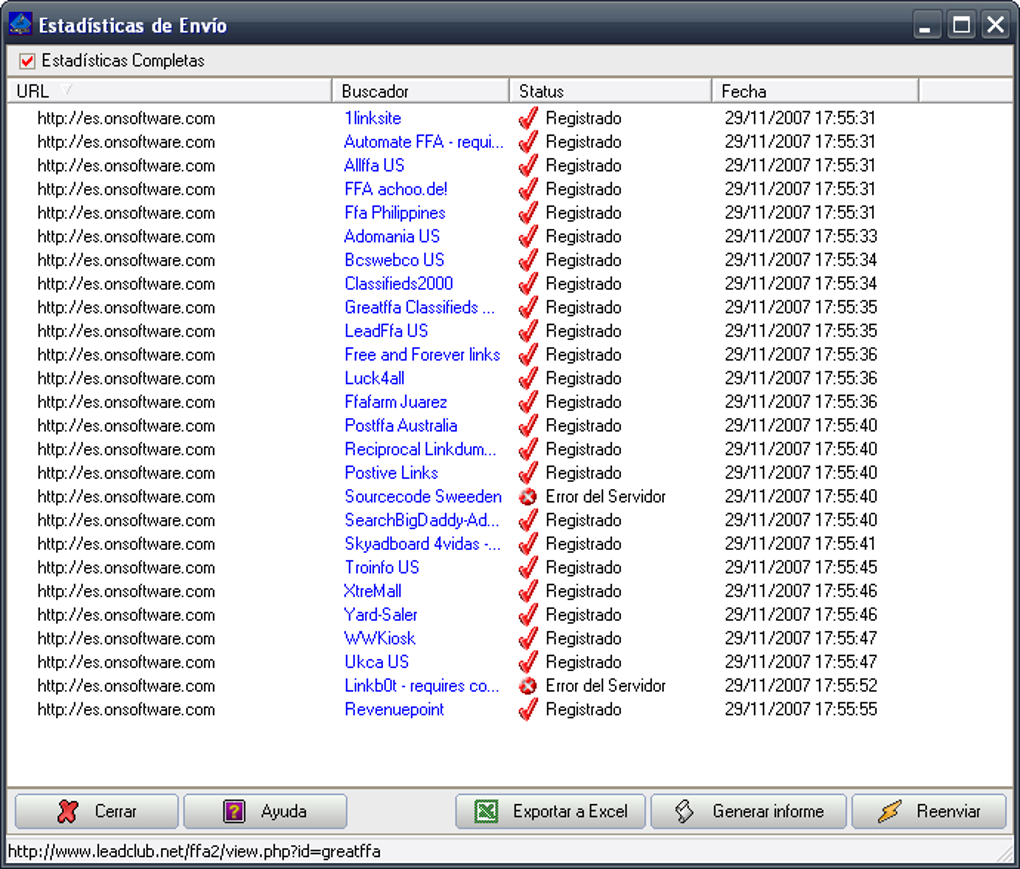The height and width of the screenshot is (869, 1020).
Task: Click the lightning icon on Reenviar button
Action: 888,811
